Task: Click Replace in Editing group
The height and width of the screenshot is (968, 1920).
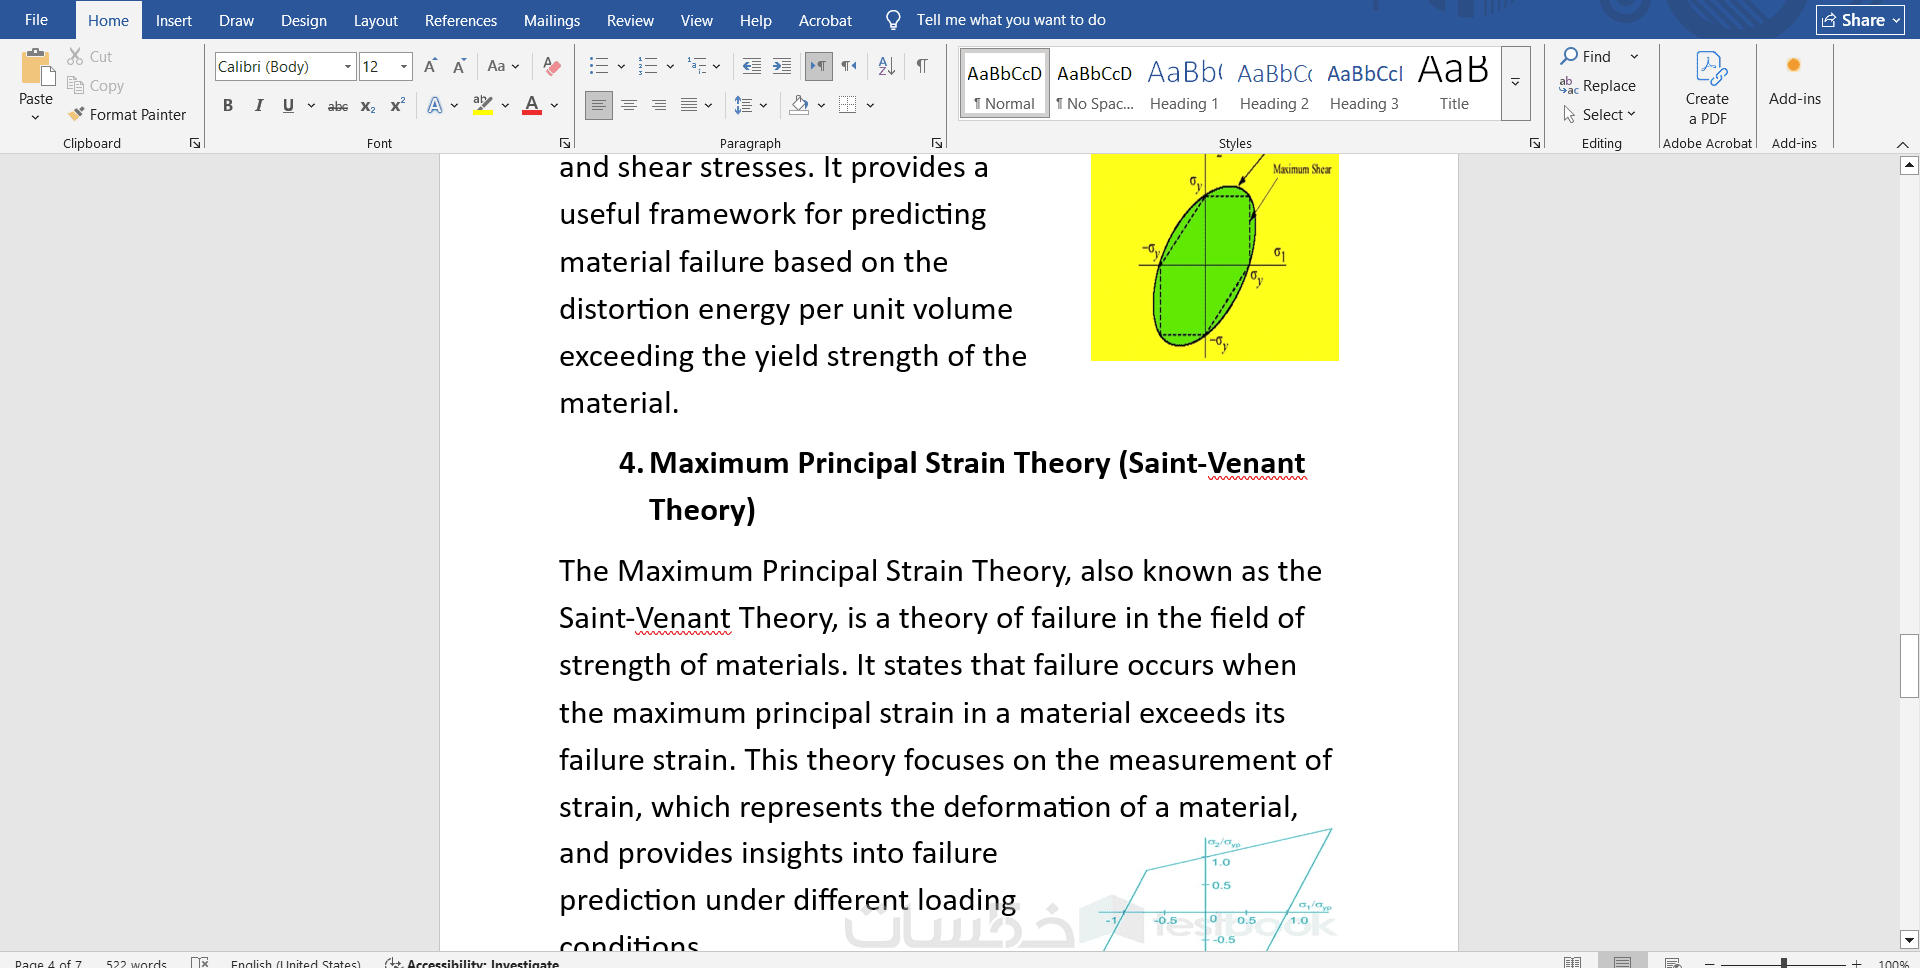Action: pos(1598,86)
